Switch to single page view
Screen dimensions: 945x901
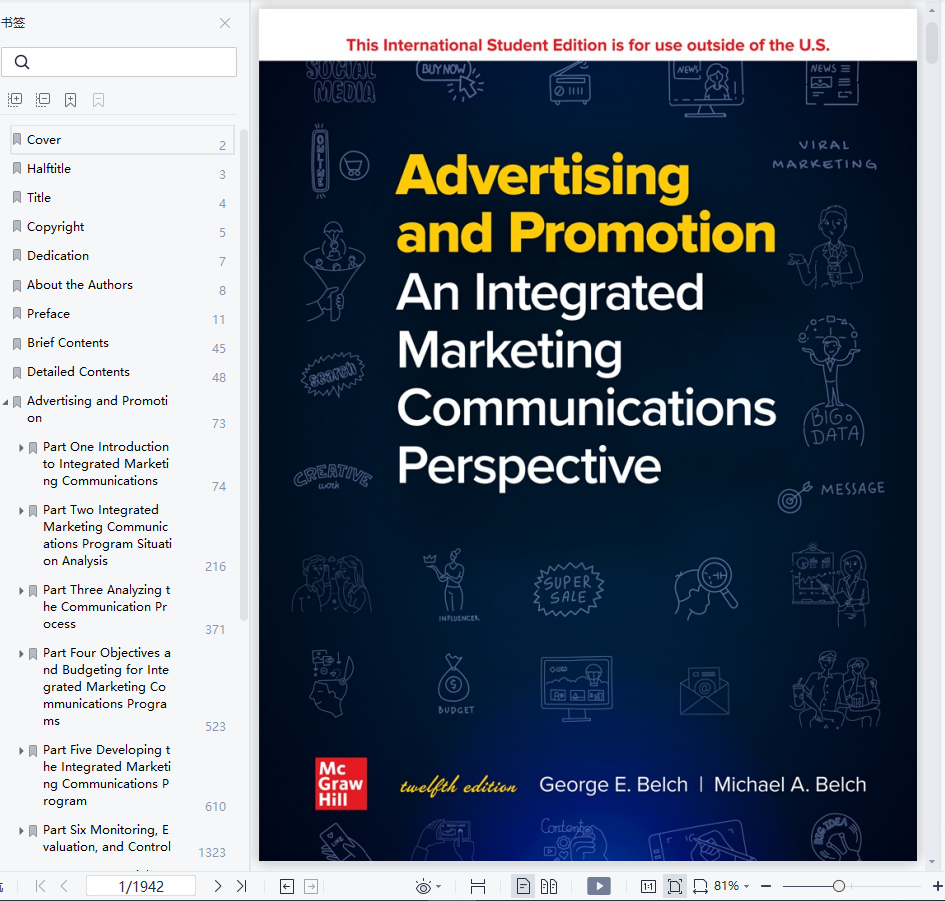pyautogui.click(x=523, y=886)
